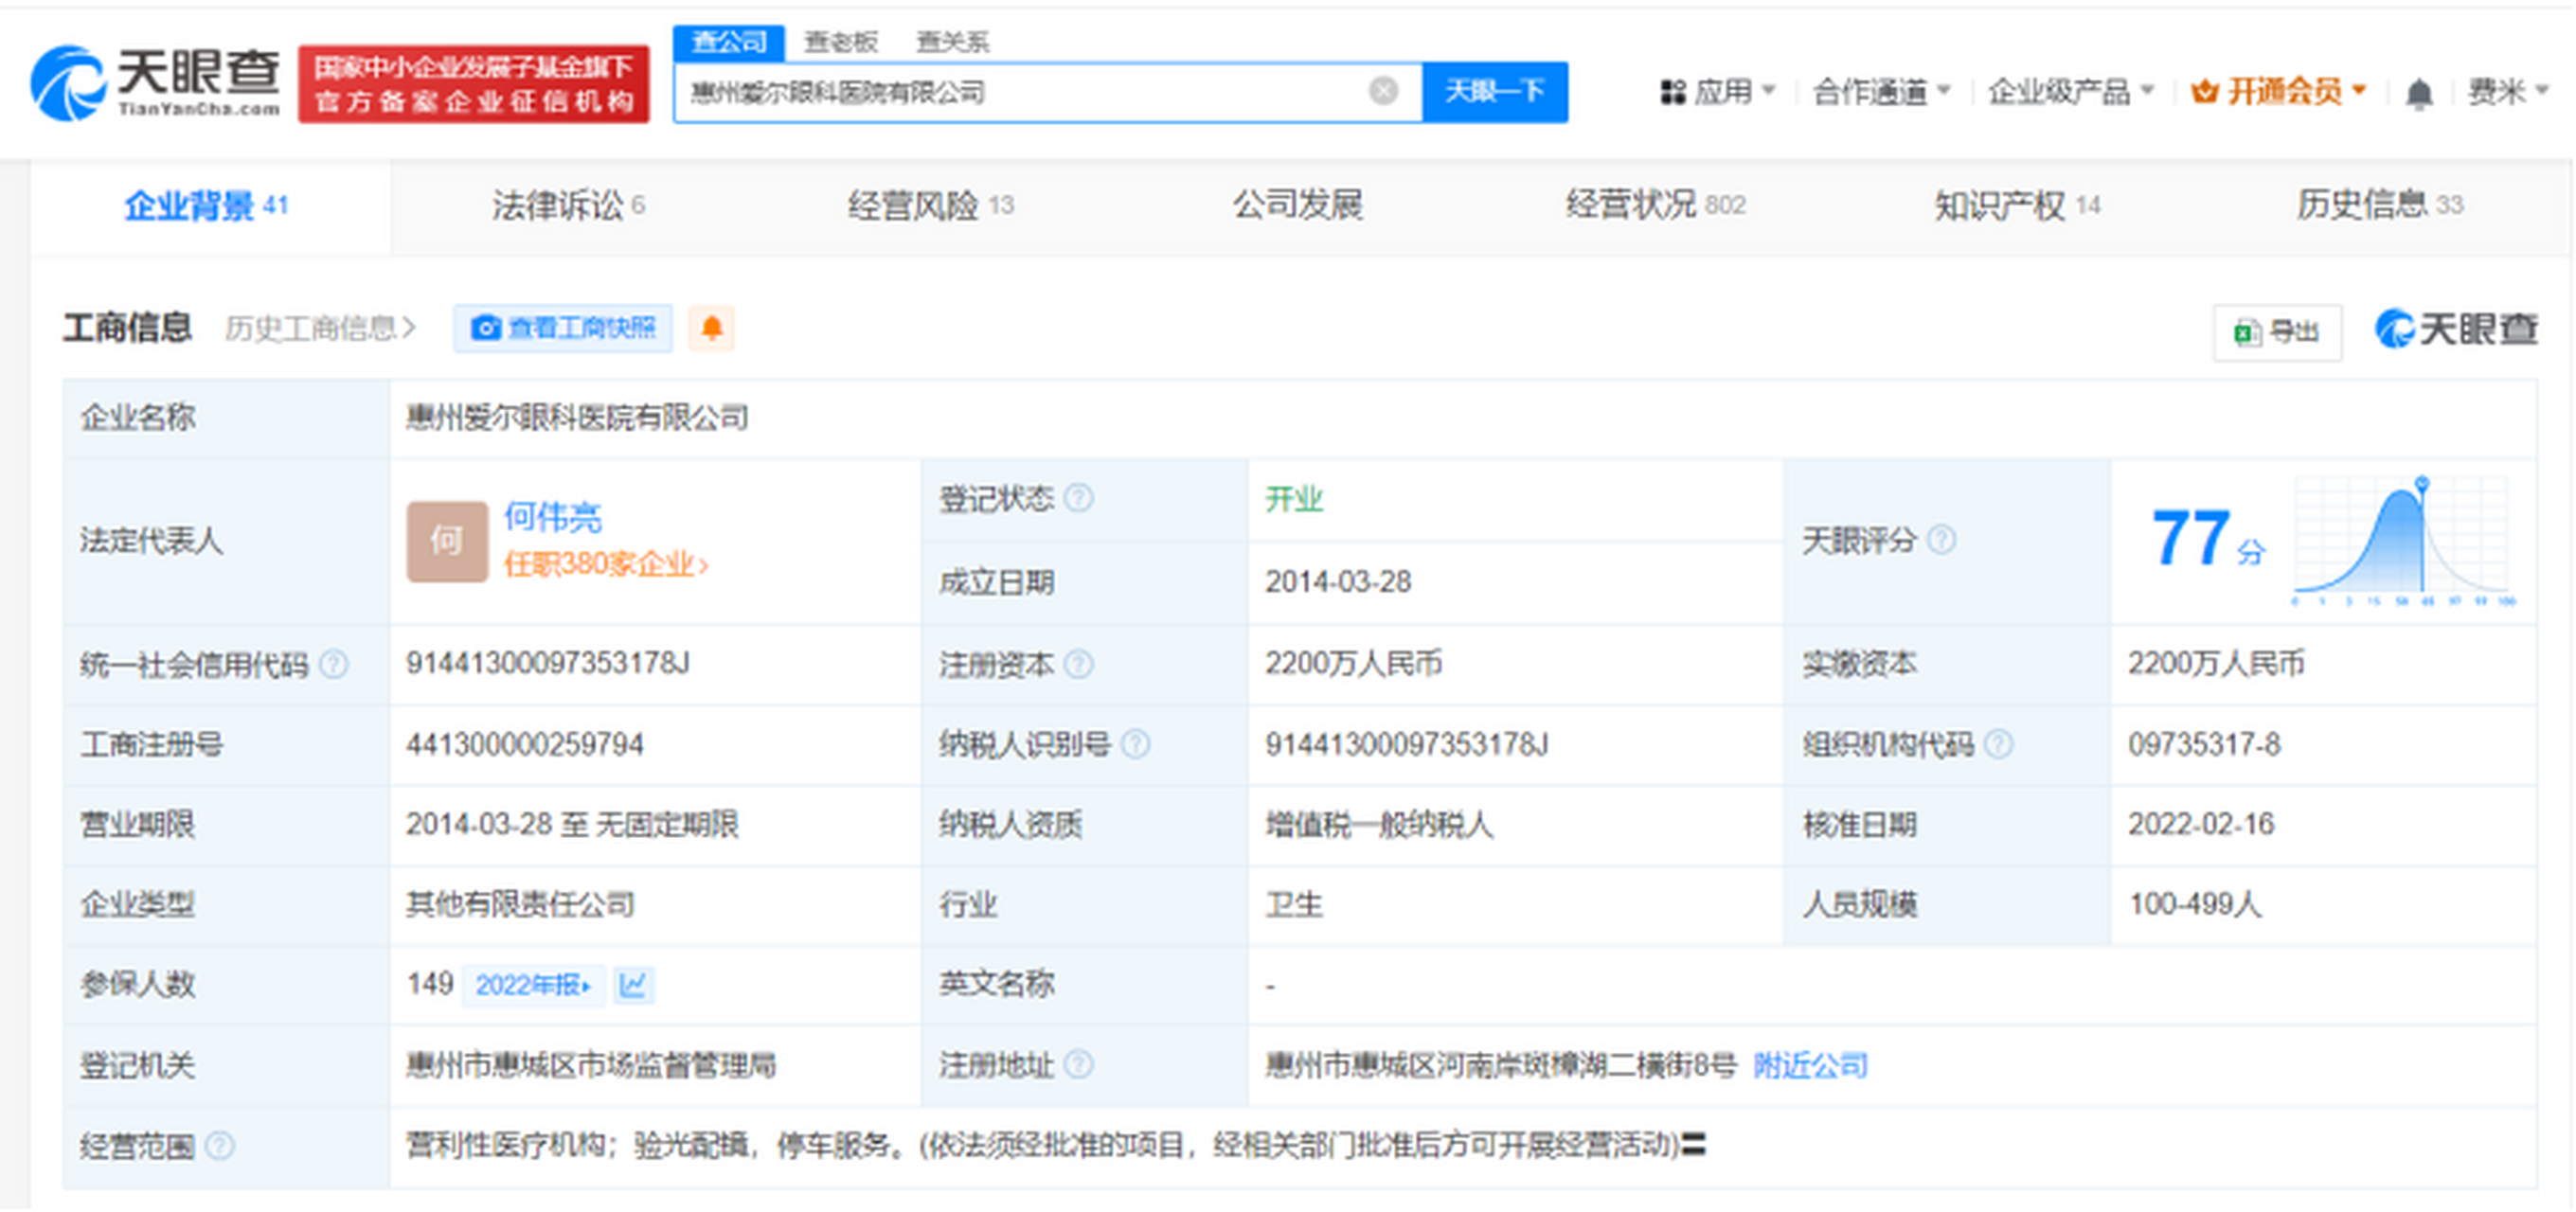Click 增值税一般纳税人 taxpayer qualification
2576x1212 pixels.
tap(1379, 824)
